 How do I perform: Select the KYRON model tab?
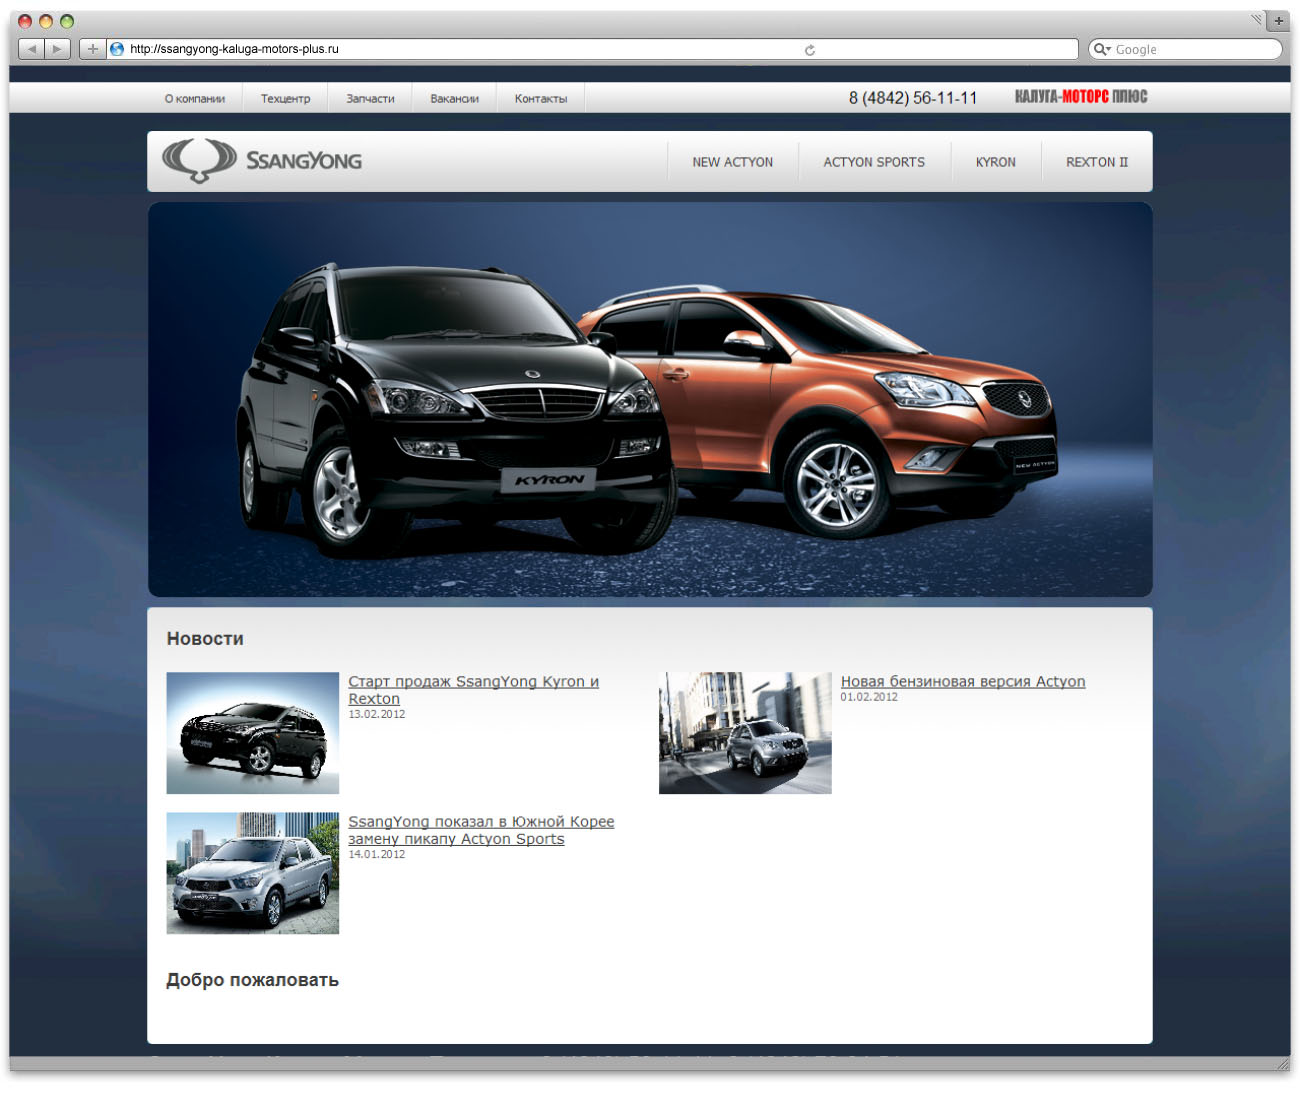coord(996,162)
